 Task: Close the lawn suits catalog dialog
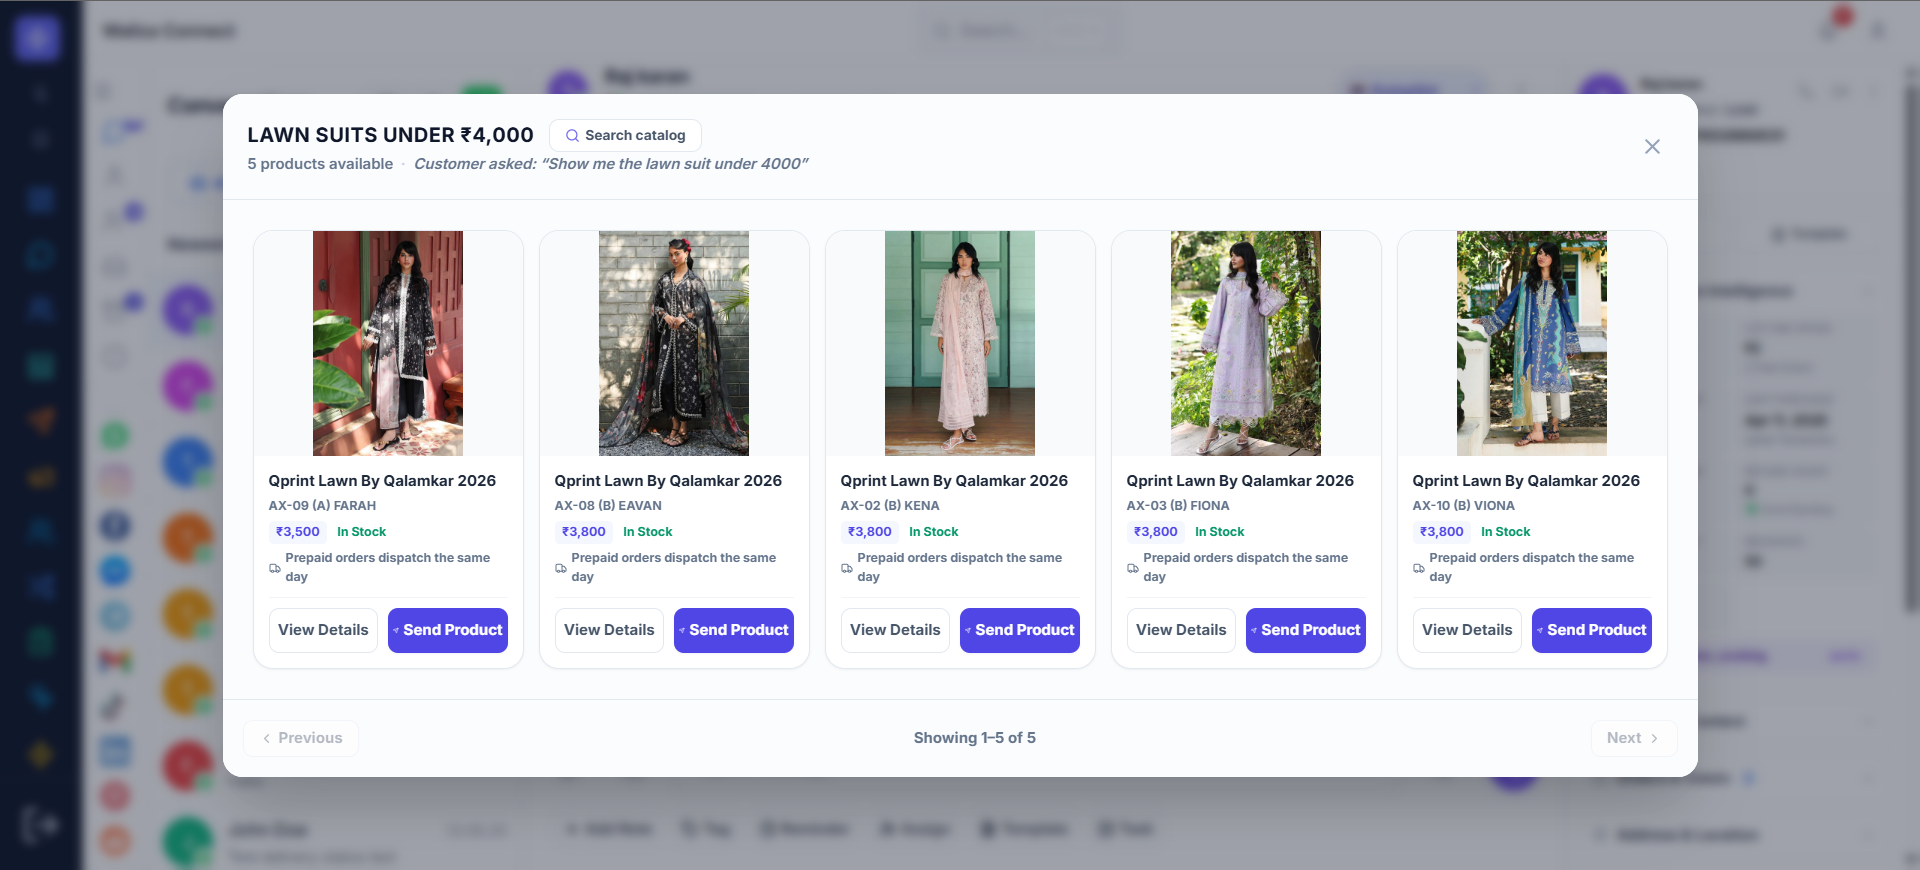1652,147
